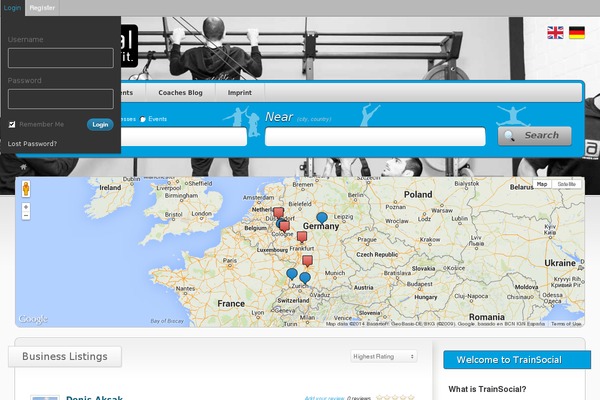Open the Lost Password link

32,144
